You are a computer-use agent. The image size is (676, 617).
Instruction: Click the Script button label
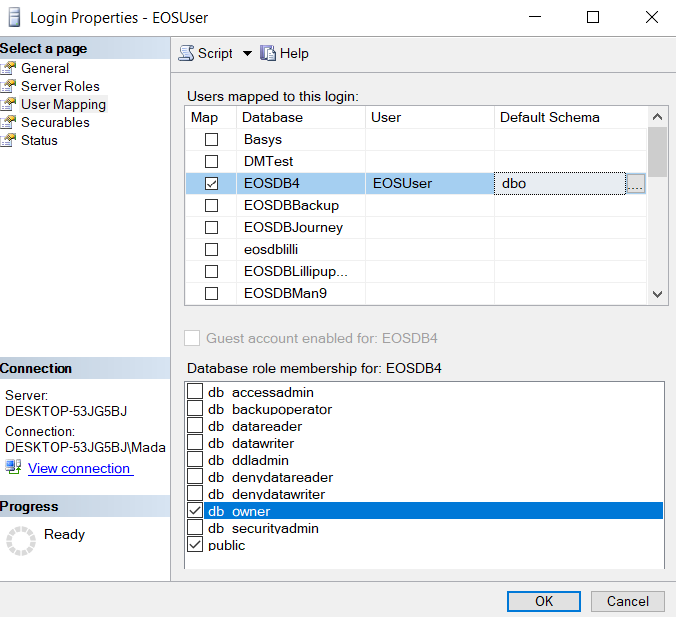215,53
